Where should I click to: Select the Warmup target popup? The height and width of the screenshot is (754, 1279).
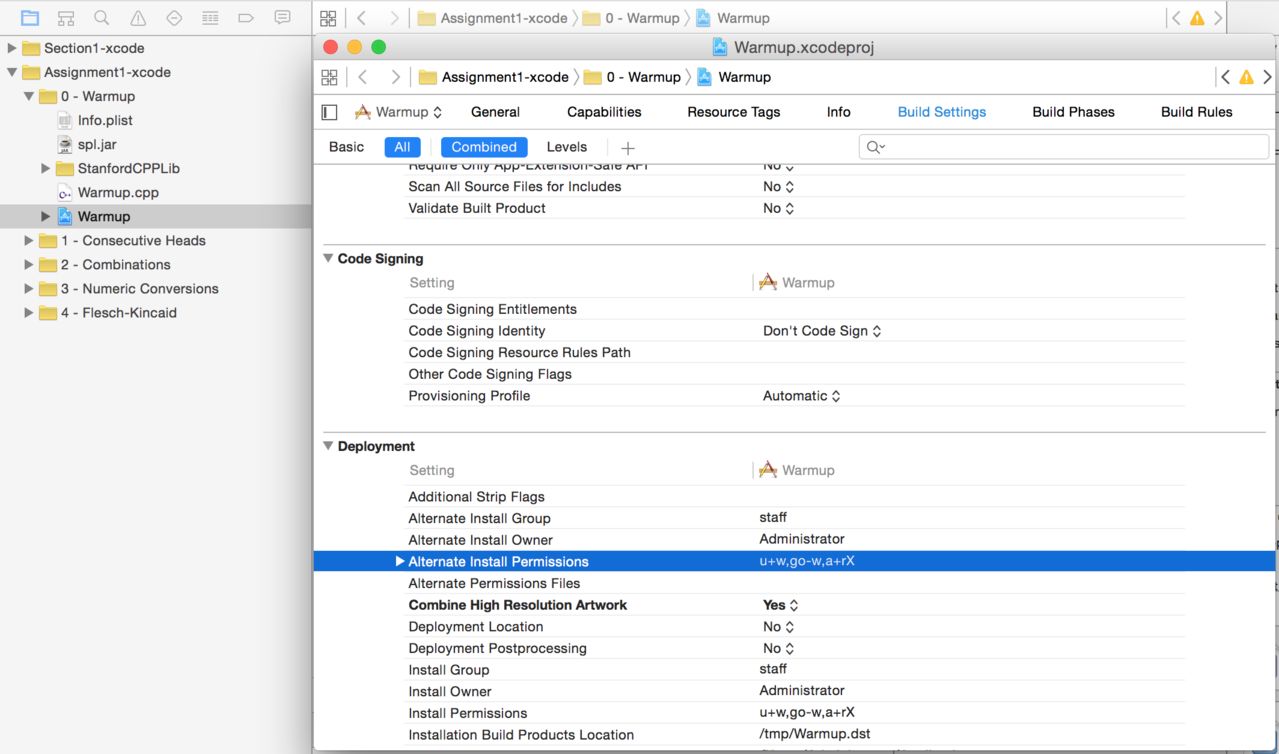[x=399, y=112]
